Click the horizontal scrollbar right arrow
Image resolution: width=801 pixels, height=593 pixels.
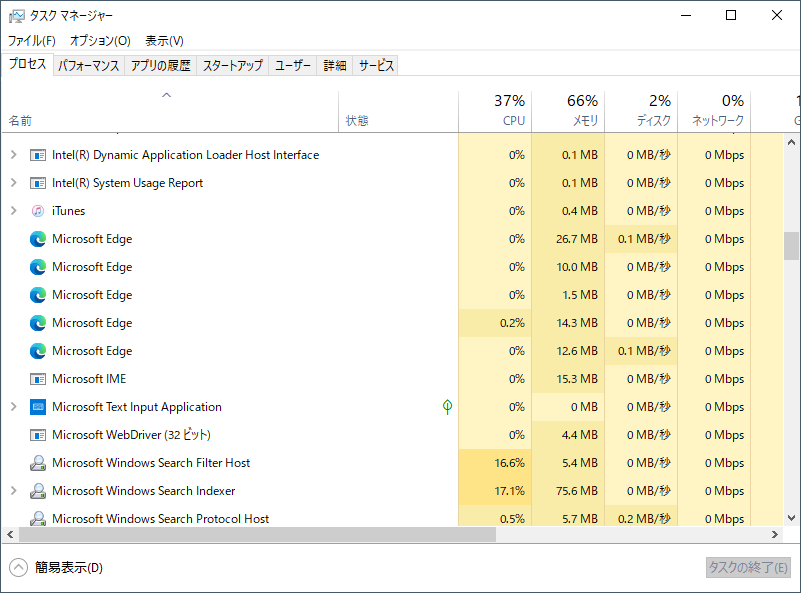point(775,534)
